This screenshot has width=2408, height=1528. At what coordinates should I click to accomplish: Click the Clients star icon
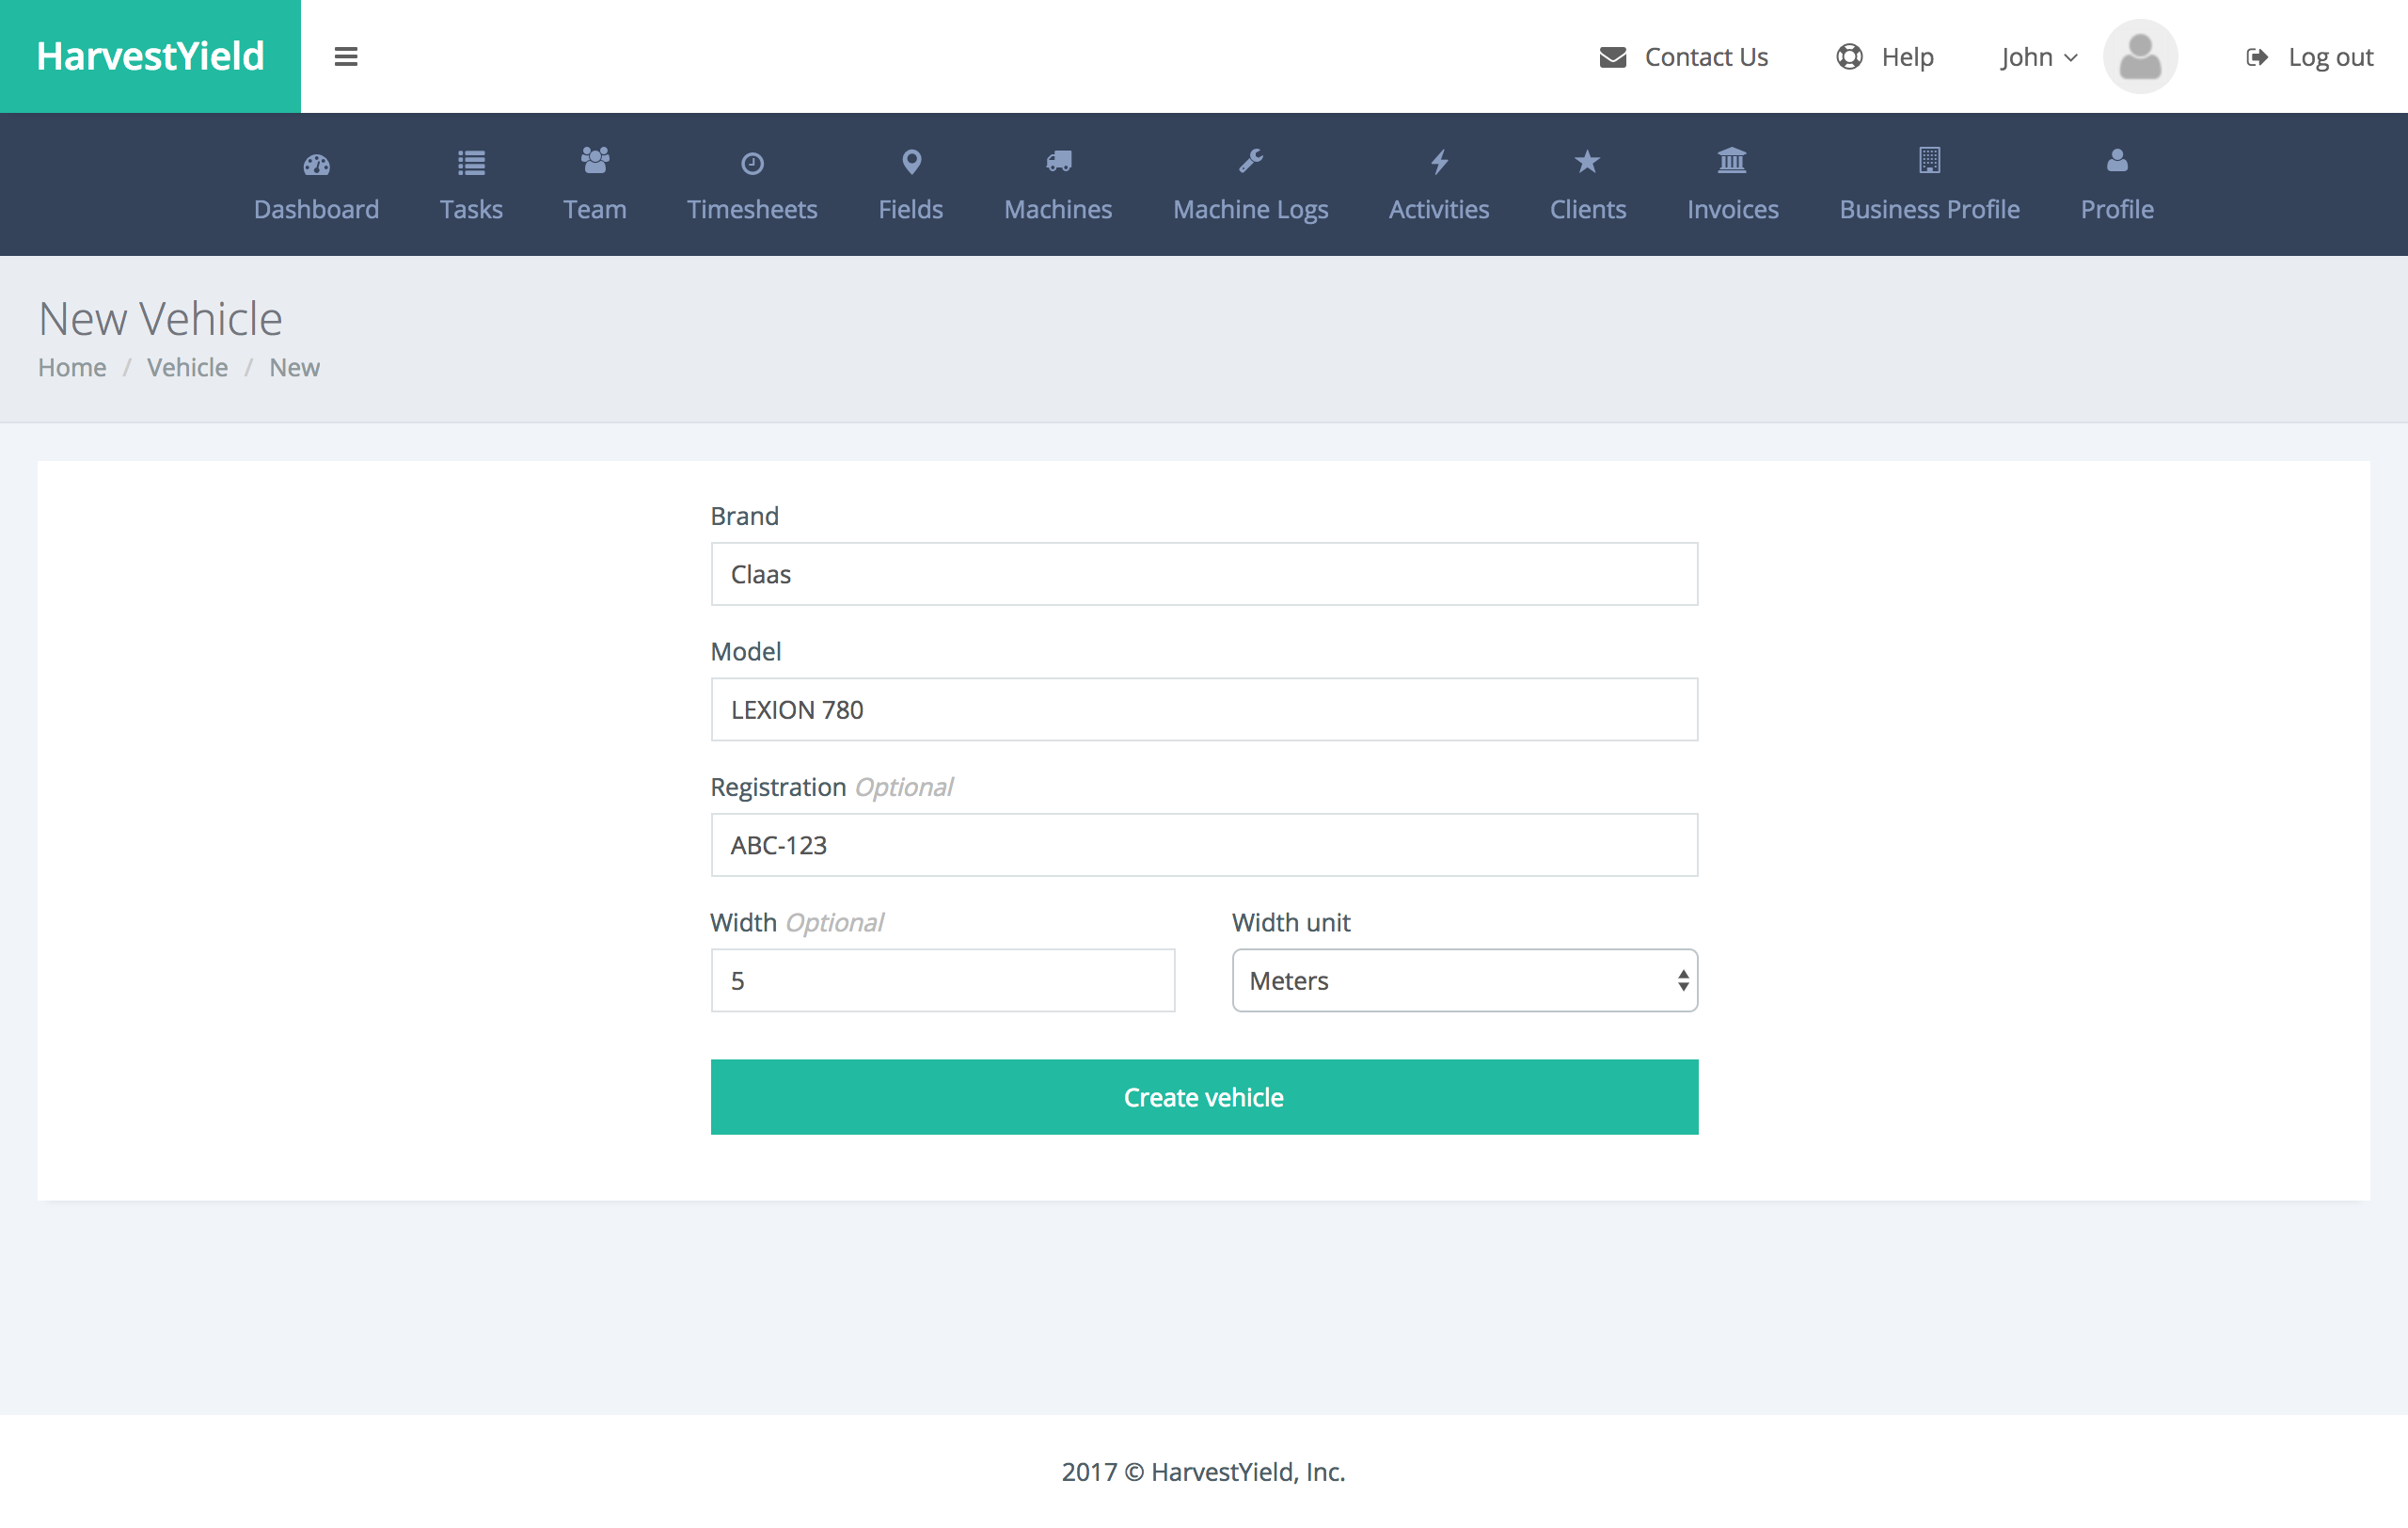1587,162
